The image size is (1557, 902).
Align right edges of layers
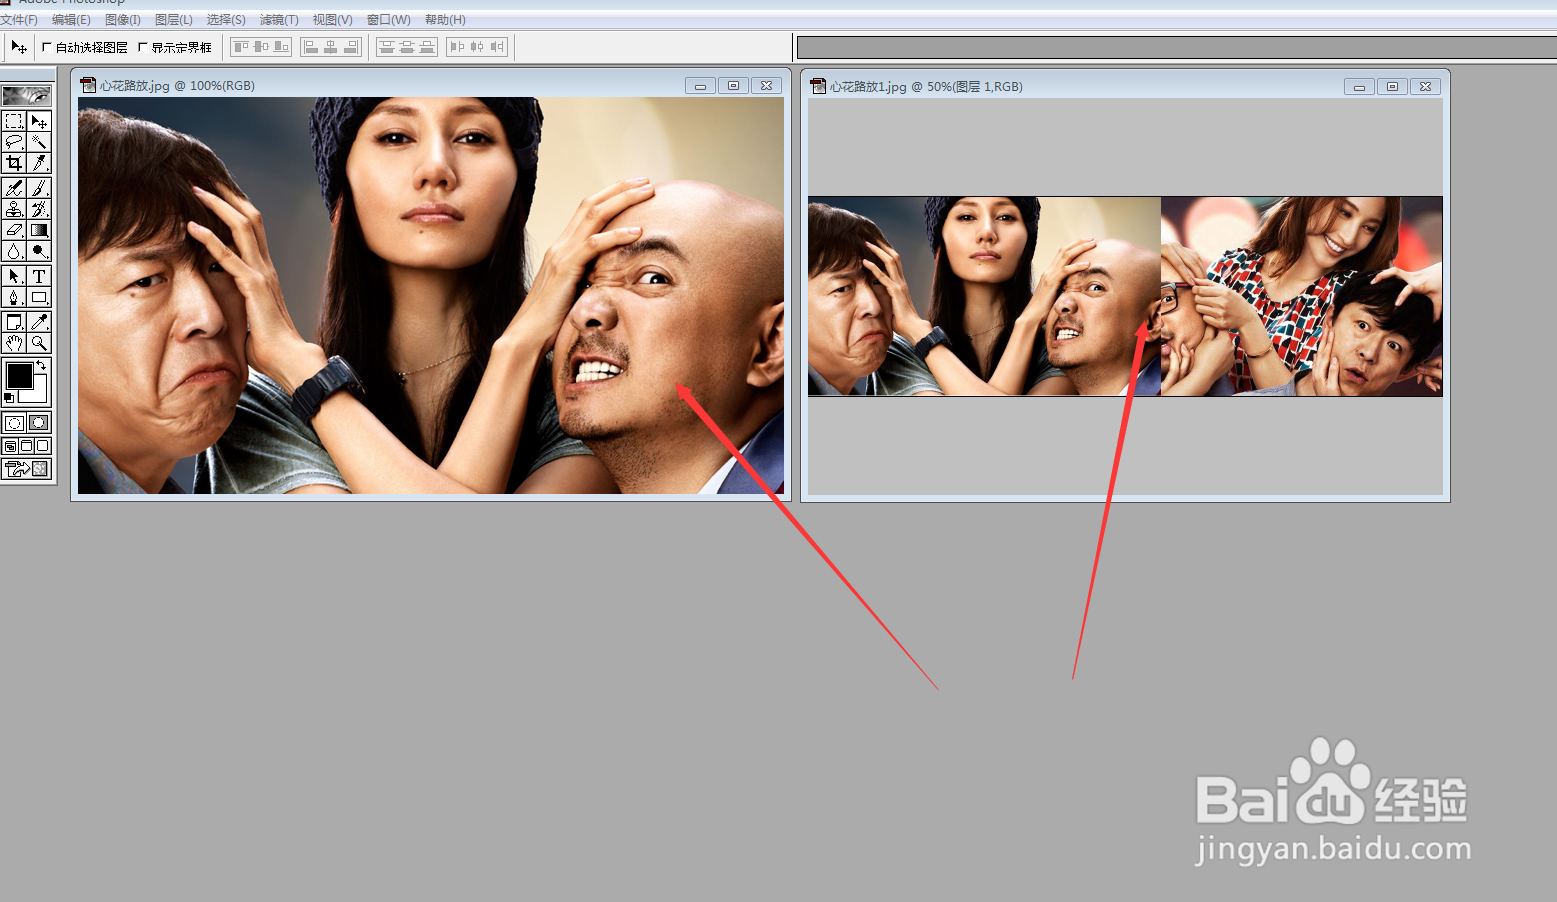point(351,47)
